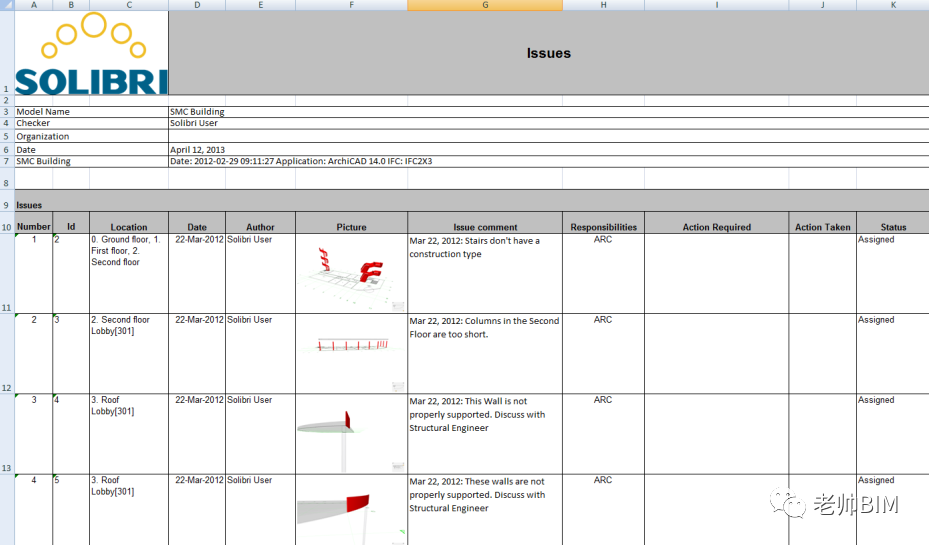Select column F header
929x545 pixels.
point(351,5)
